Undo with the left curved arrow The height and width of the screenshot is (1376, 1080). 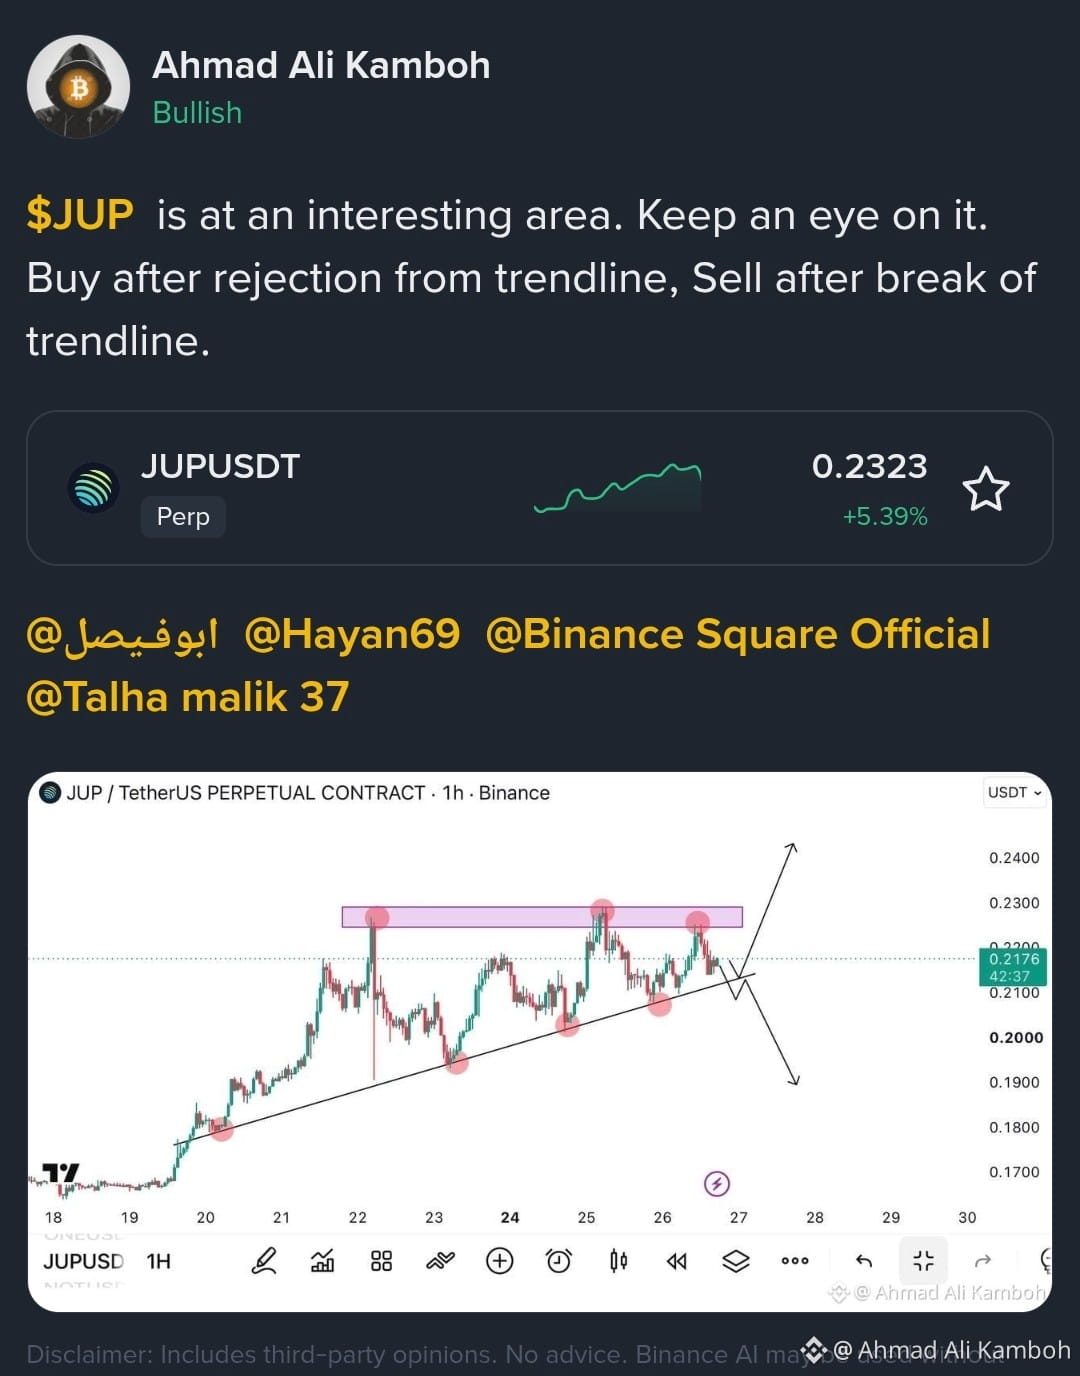pos(864,1261)
